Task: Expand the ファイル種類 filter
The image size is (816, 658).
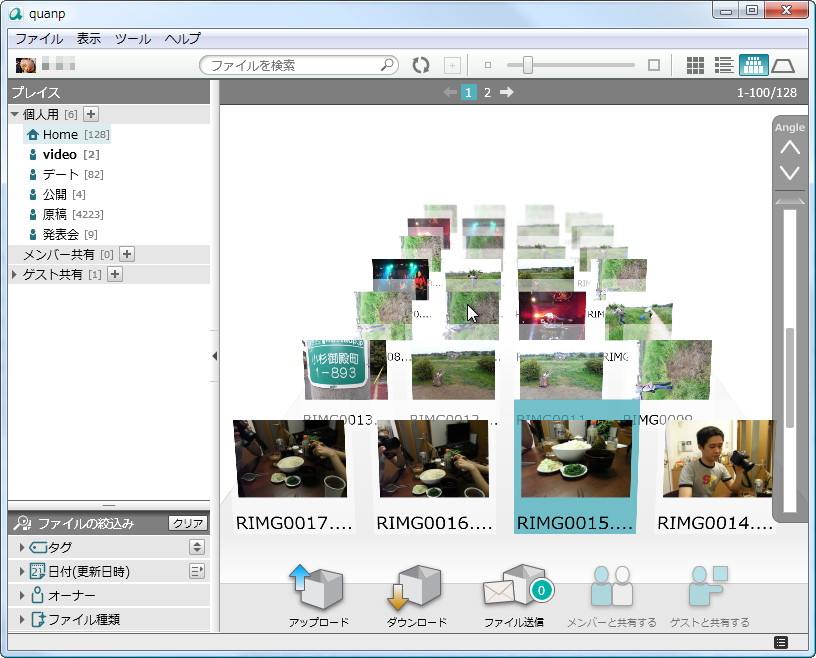Action: tap(22, 619)
